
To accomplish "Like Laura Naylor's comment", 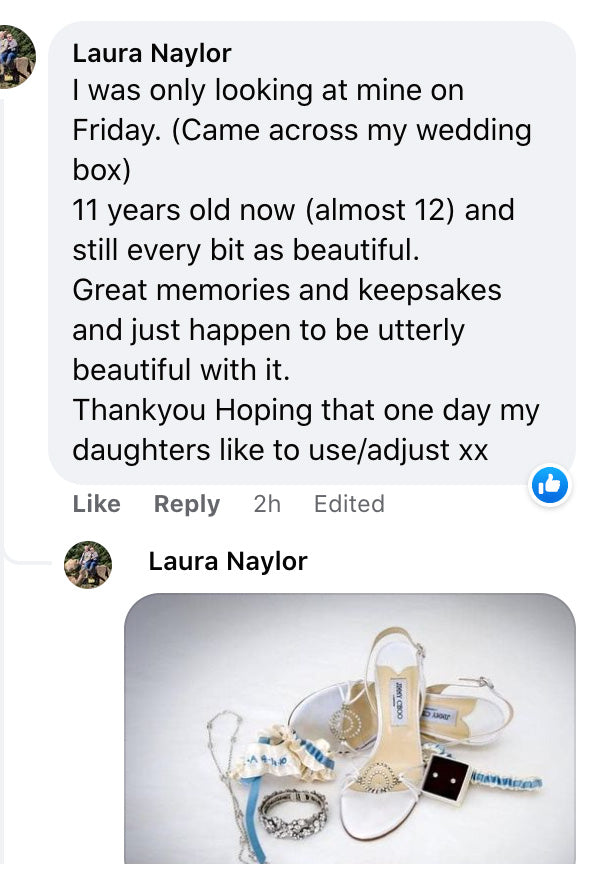I will pyautogui.click(x=96, y=504).
